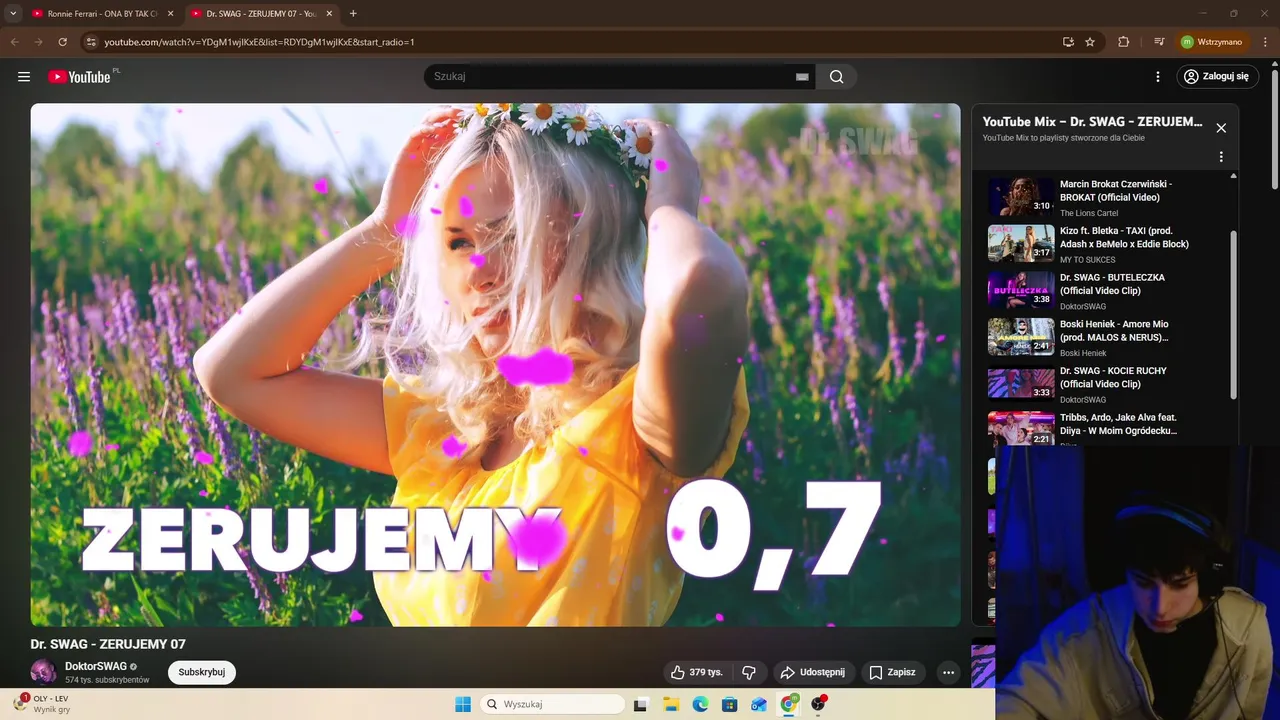Screen dimensions: 1280x720
Task: Open the Mix playlist three-dot options
Action: pyautogui.click(x=1221, y=157)
